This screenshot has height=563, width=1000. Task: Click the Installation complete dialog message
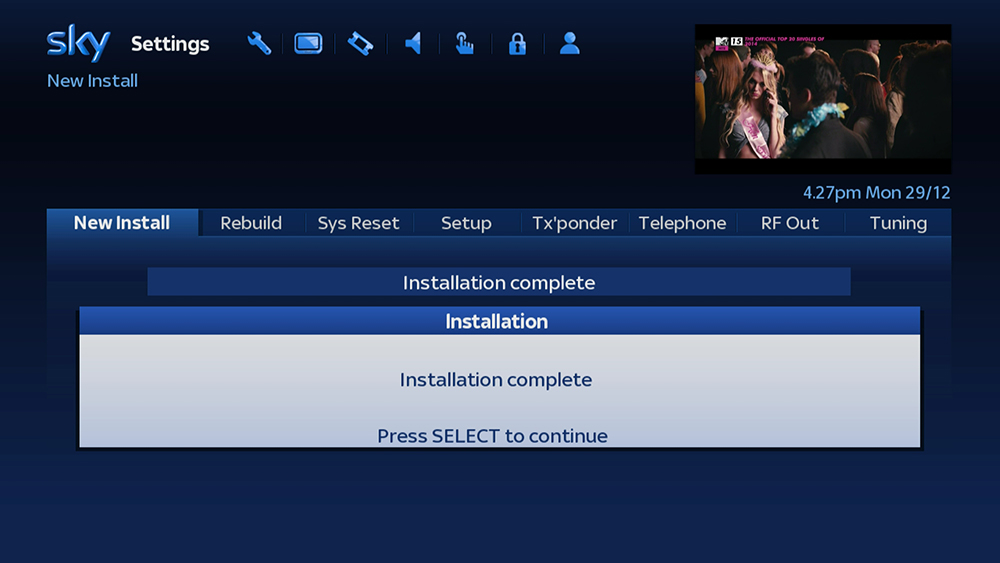tap(496, 379)
